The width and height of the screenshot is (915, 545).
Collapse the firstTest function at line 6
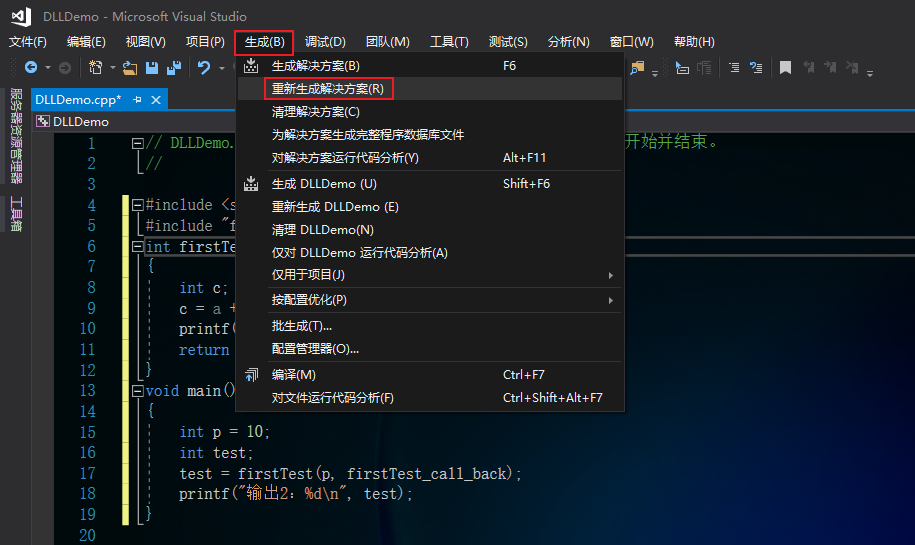point(138,246)
